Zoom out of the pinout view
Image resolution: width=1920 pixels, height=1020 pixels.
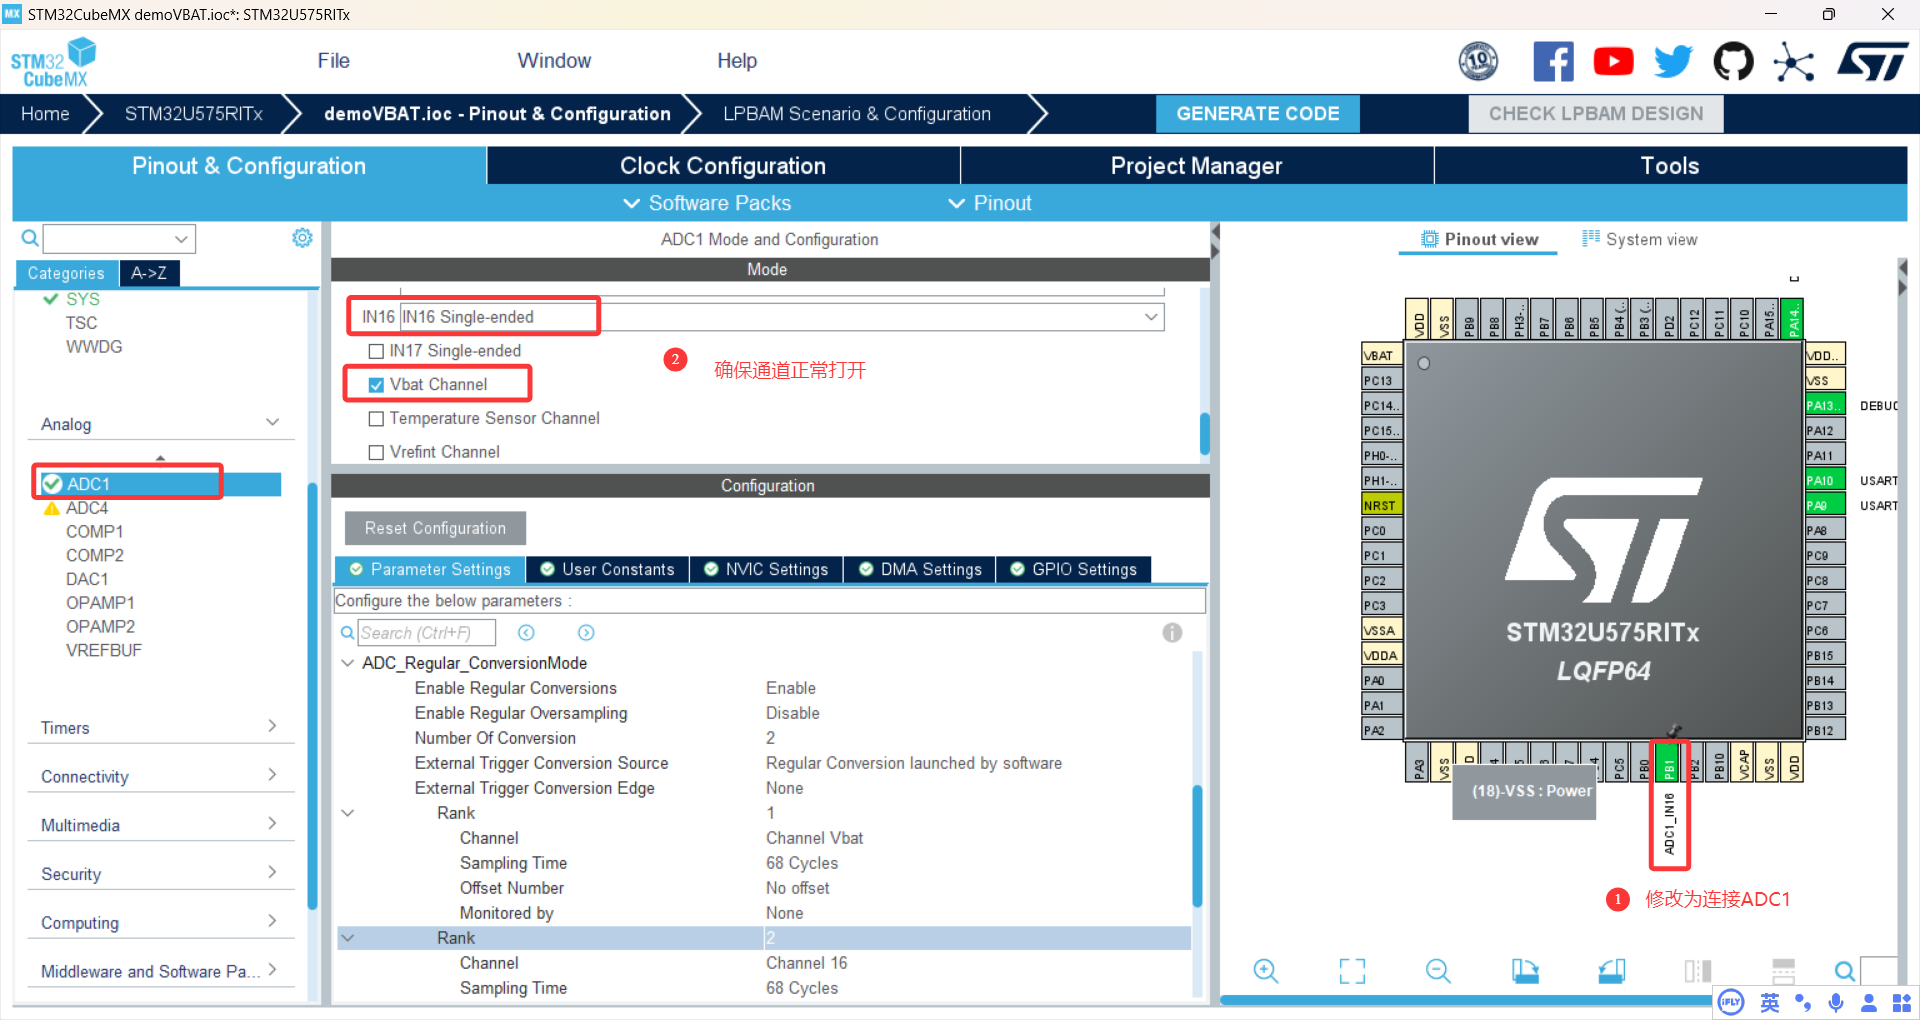1438,971
